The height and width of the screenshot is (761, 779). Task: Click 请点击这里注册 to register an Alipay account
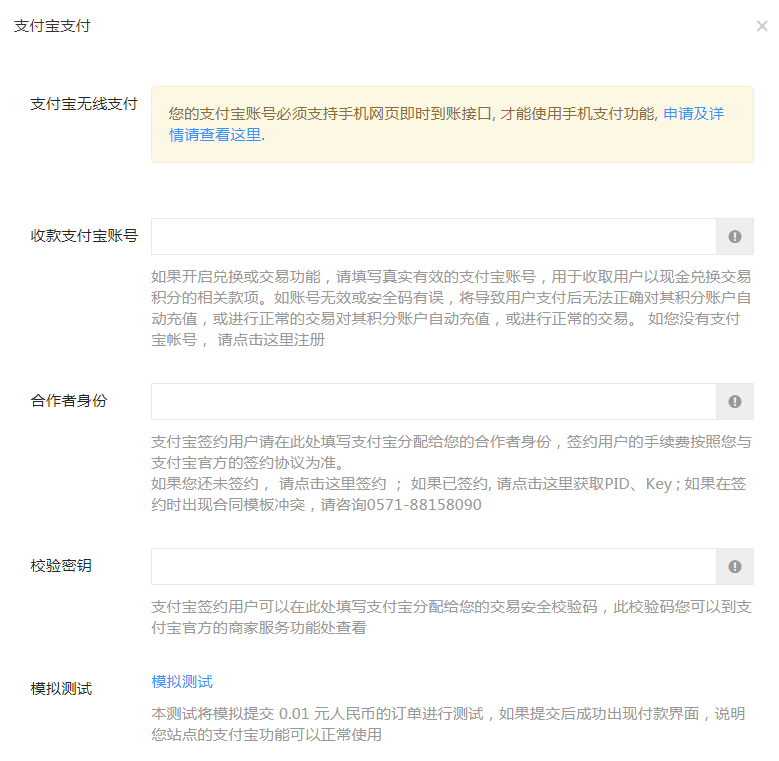271,340
